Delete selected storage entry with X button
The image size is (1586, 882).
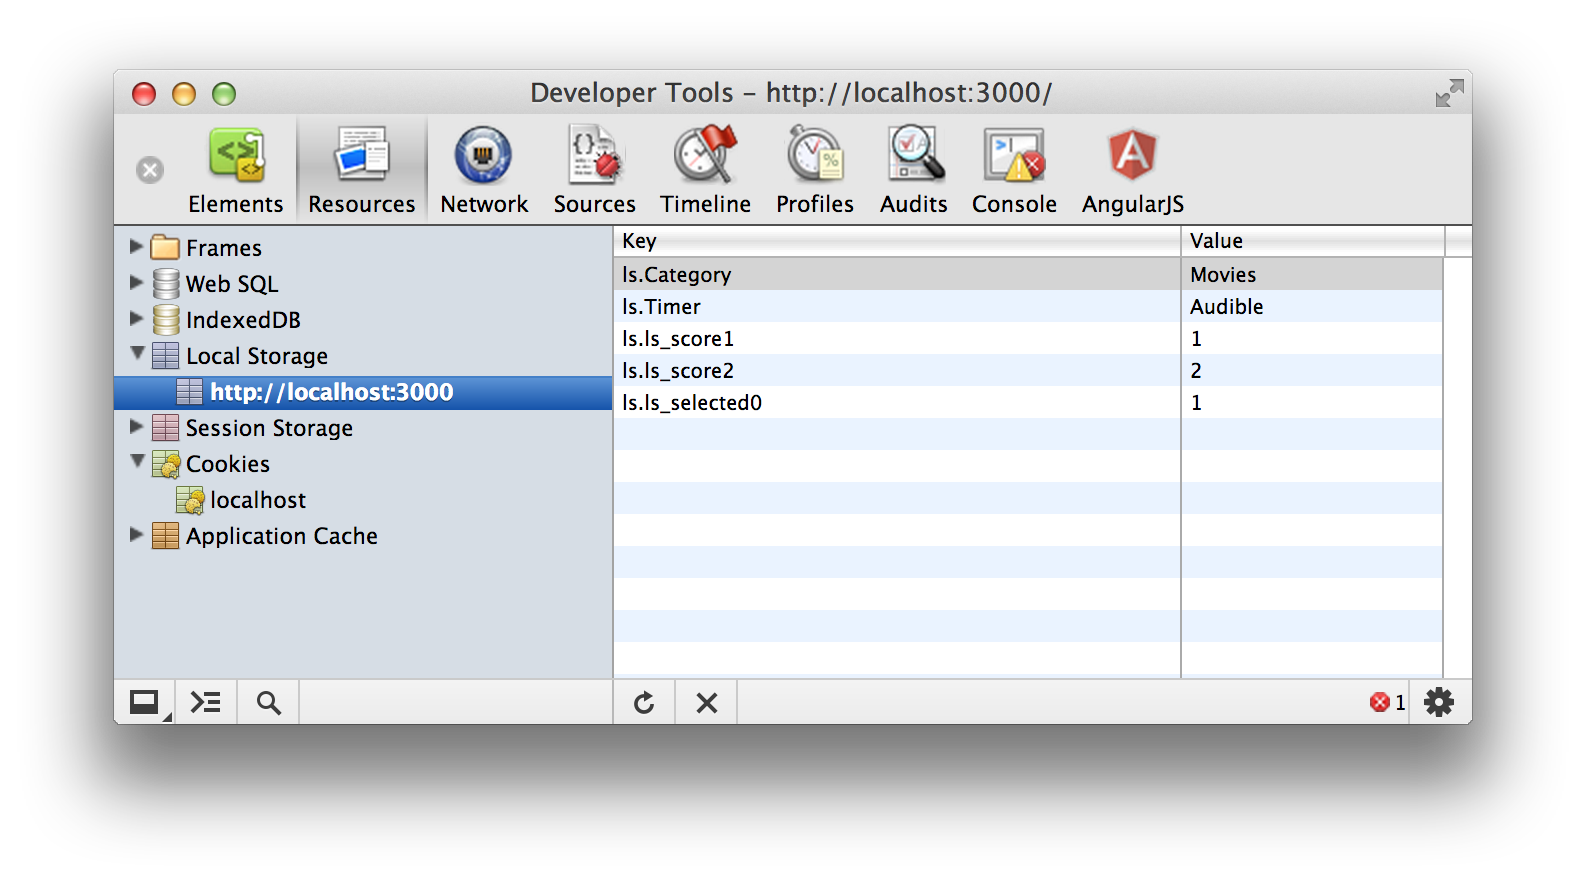[x=706, y=703]
